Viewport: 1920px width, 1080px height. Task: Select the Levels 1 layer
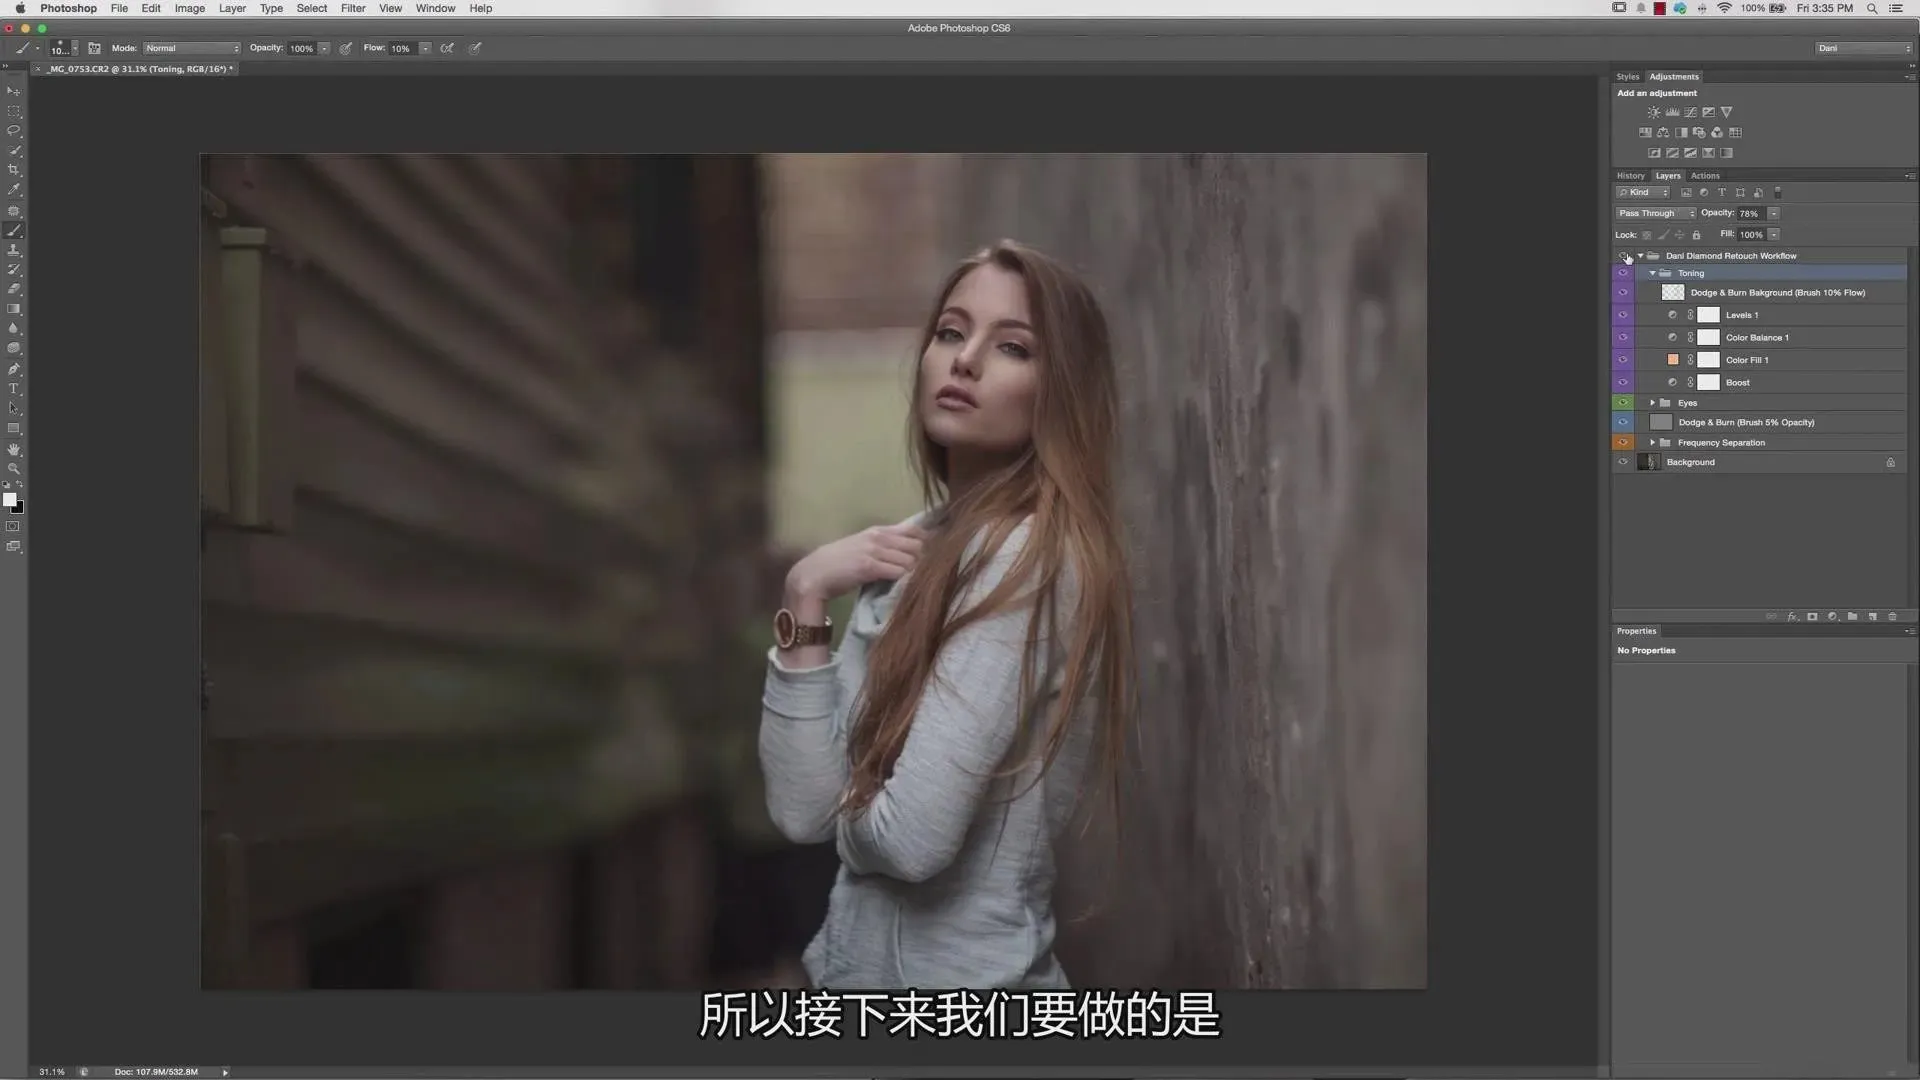pos(1742,315)
